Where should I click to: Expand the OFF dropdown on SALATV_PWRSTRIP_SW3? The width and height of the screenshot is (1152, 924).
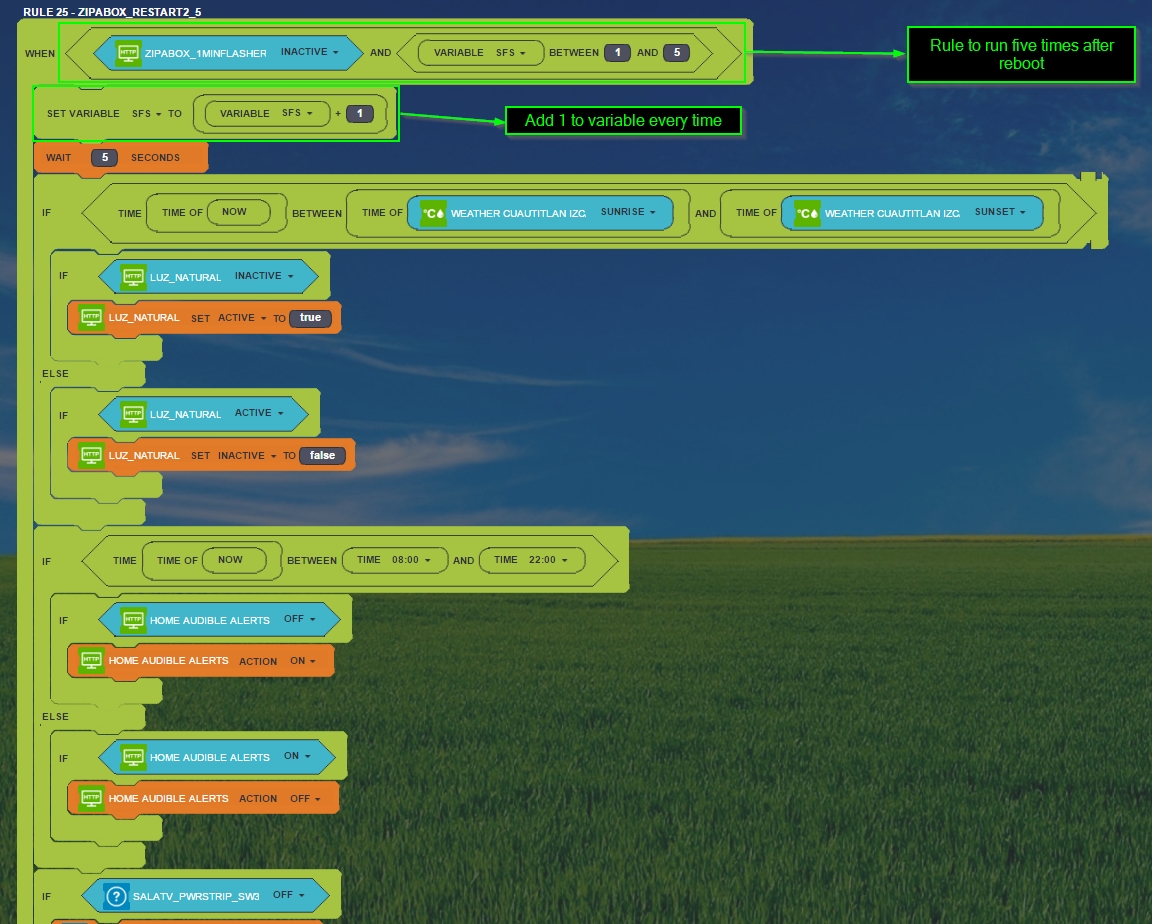pyautogui.click(x=288, y=895)
